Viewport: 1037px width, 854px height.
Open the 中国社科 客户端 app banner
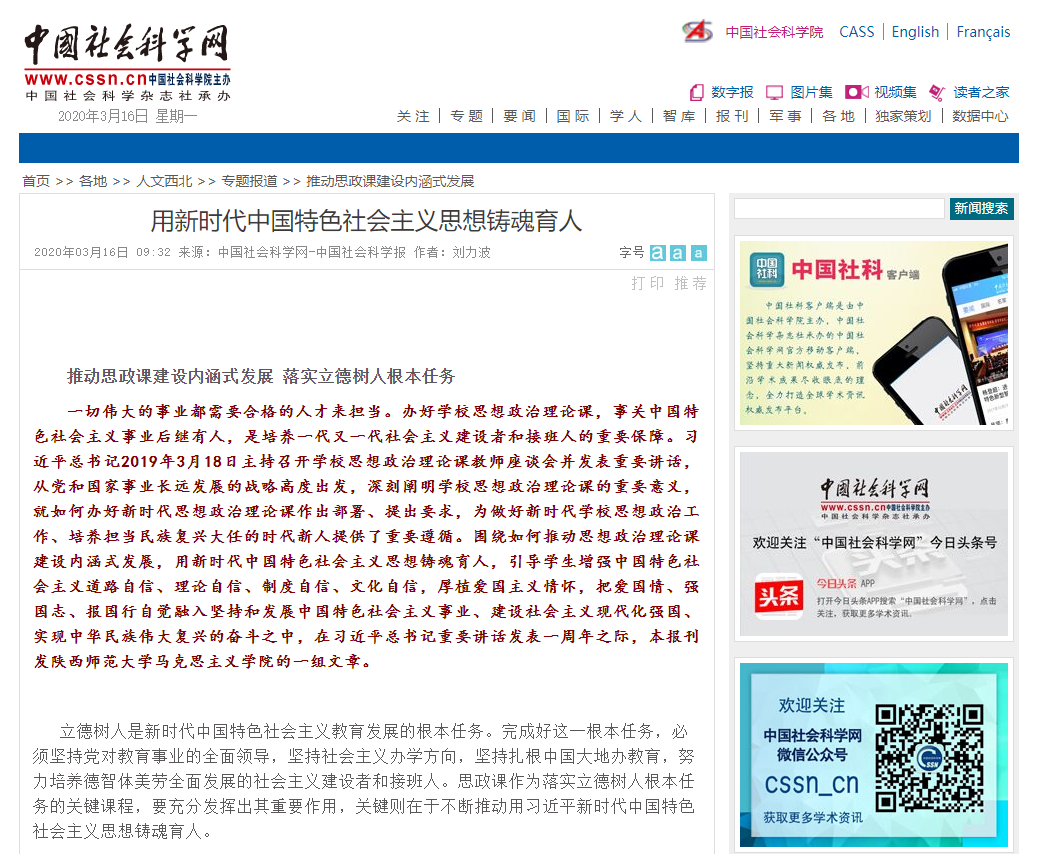[x=872, y=331]
